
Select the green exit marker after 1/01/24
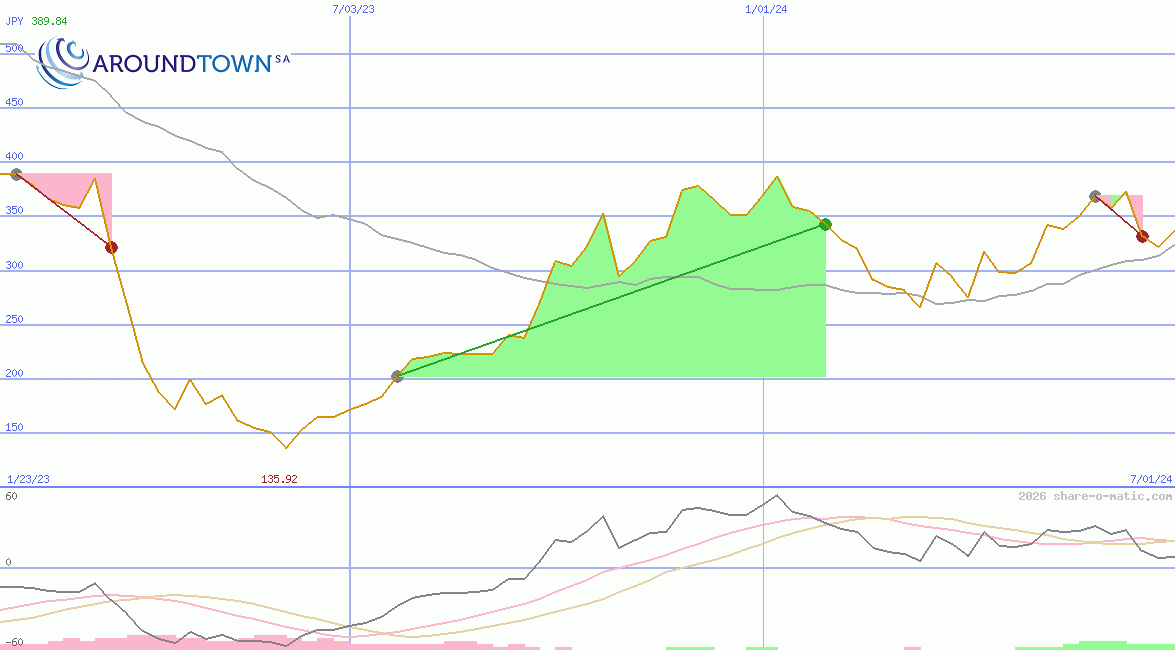(825, 224)
